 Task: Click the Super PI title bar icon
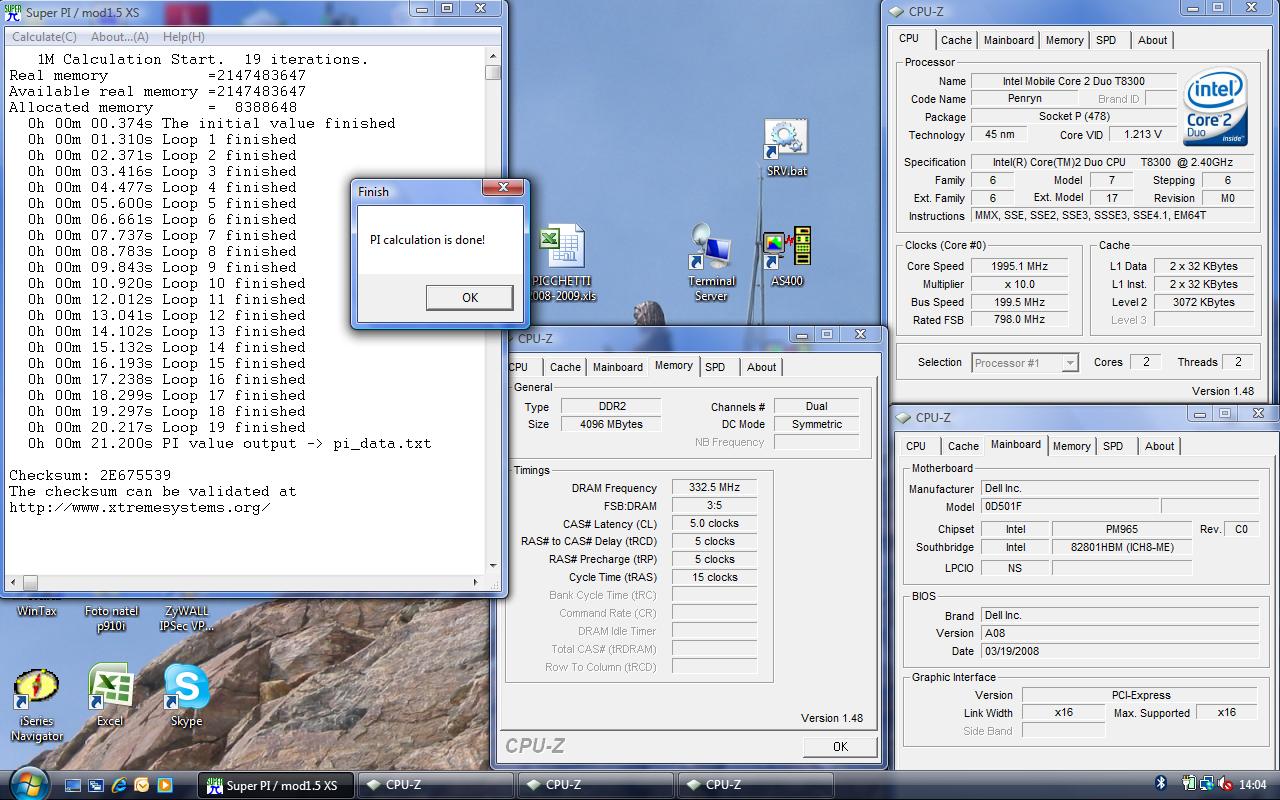click(x=14, y=12)
